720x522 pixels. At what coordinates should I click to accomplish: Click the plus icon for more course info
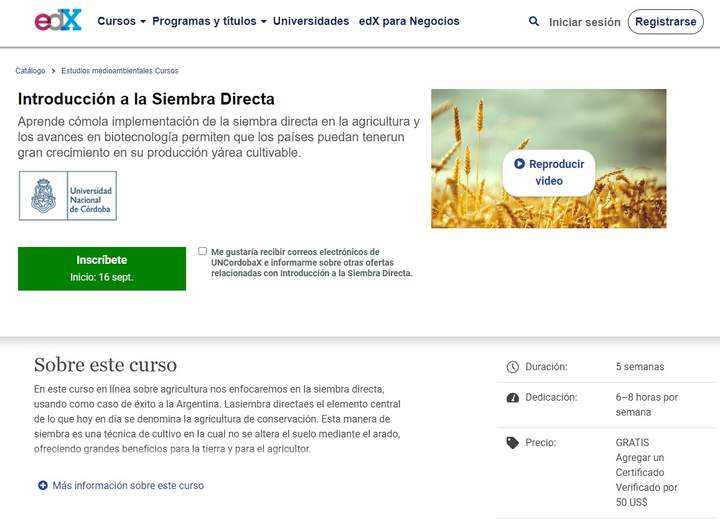(43, 485)
